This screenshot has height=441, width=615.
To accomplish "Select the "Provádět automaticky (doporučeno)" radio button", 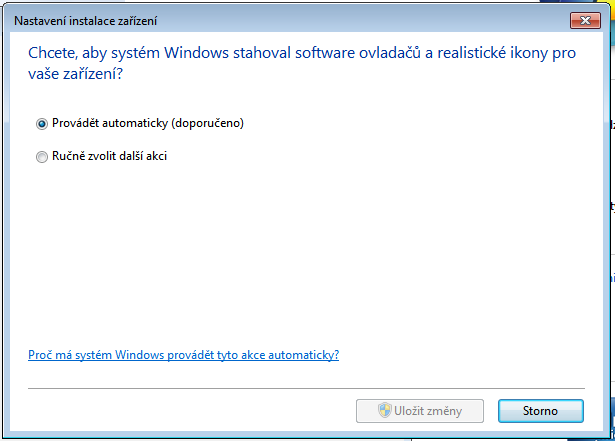I will tap(42, 124).
